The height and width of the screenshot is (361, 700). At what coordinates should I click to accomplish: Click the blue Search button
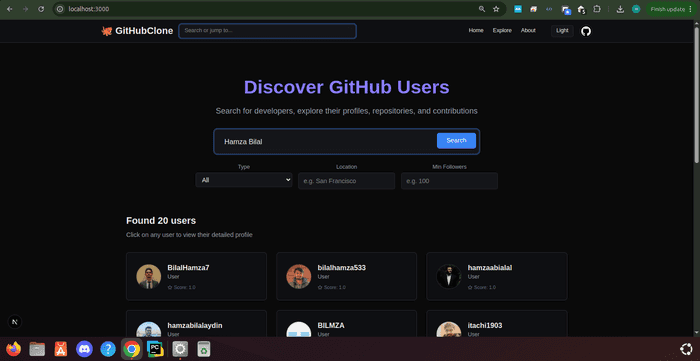tap(456, 141)
